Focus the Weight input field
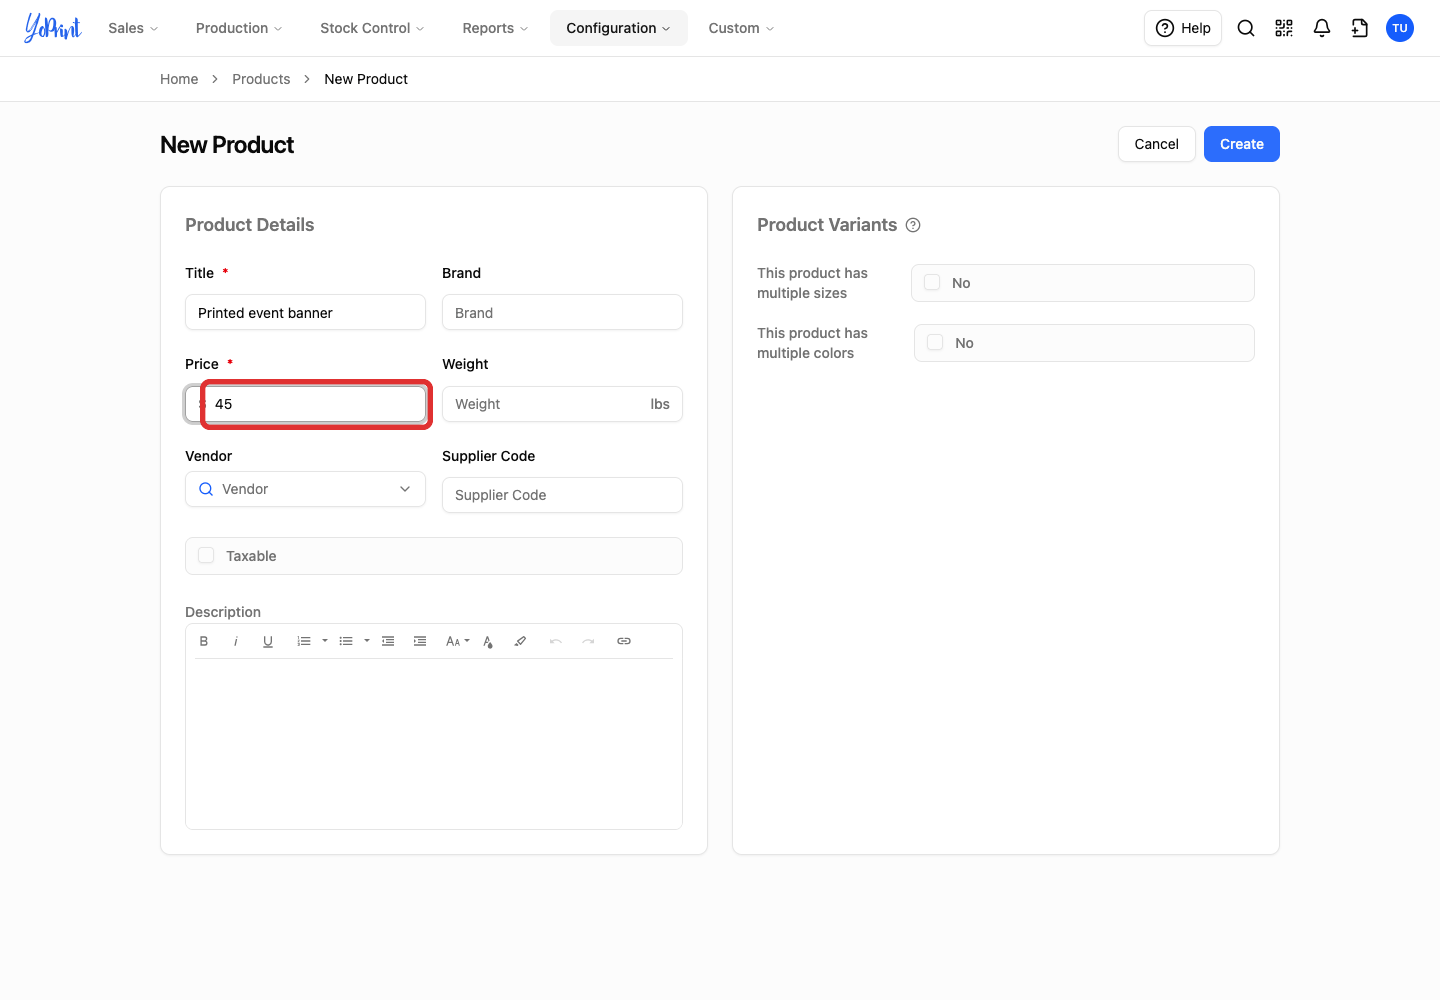Image resolution: width=1440 pixels, height=1000 pixels. pos(562,404)
